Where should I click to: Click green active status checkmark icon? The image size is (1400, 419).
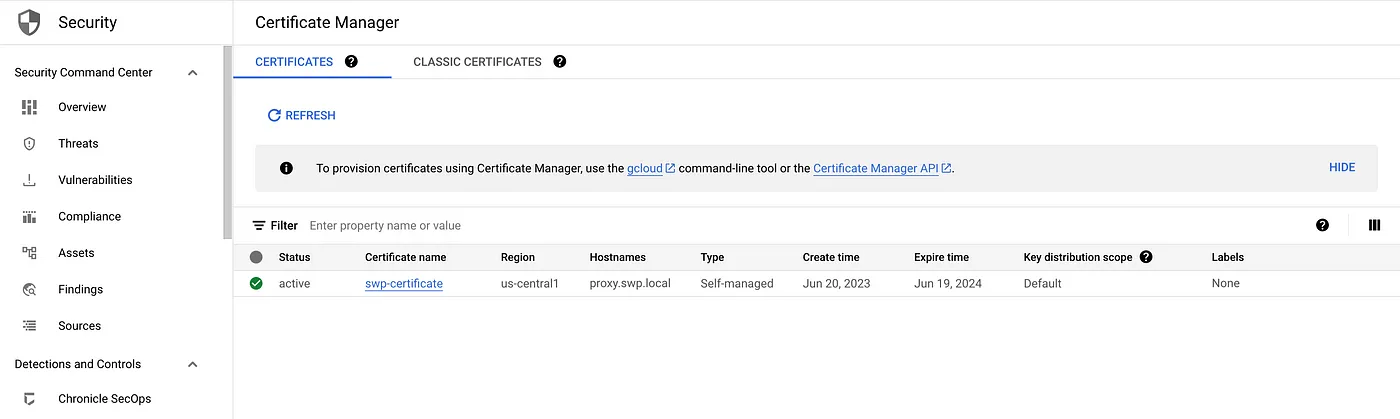[x=256, y=283]
